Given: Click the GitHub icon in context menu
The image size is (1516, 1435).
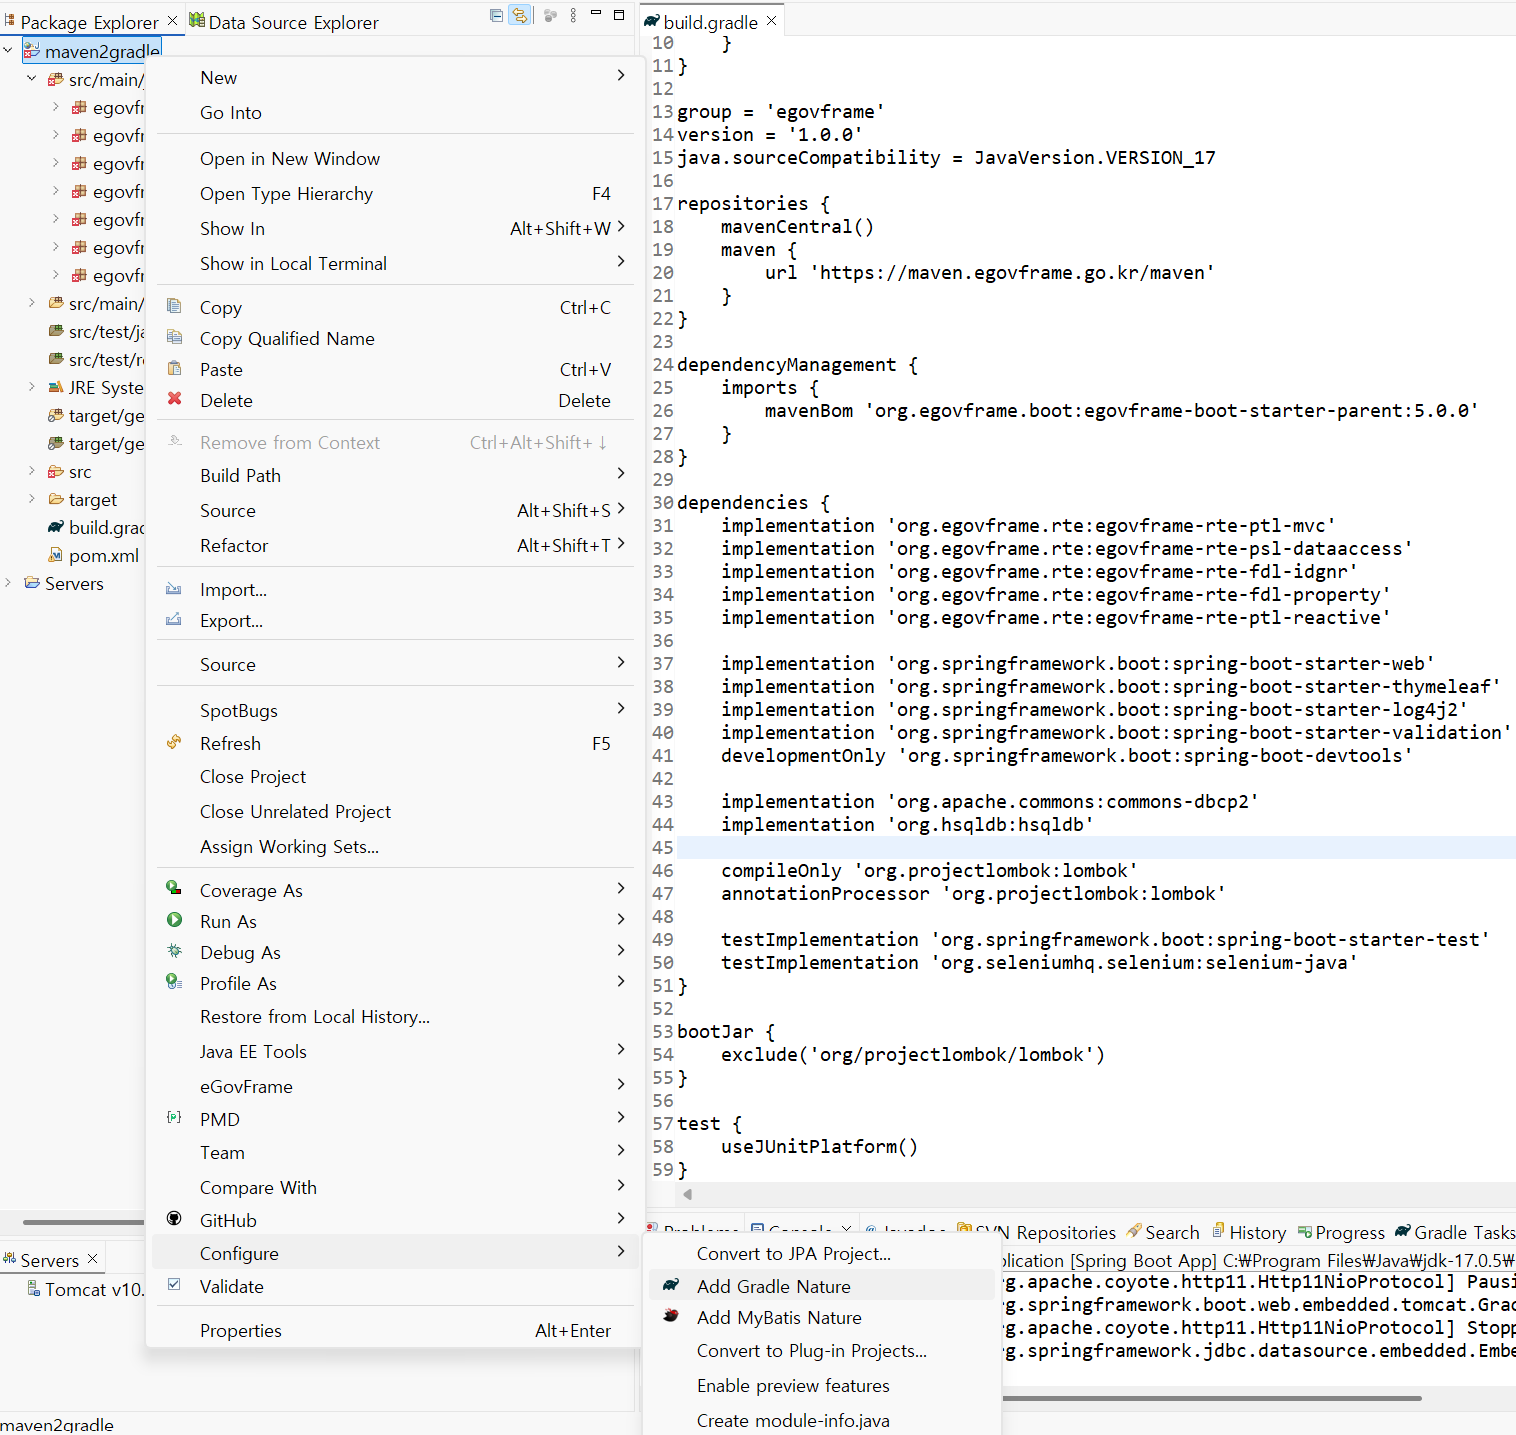Looking at the screenshot, I should (x=175, y=1219).
